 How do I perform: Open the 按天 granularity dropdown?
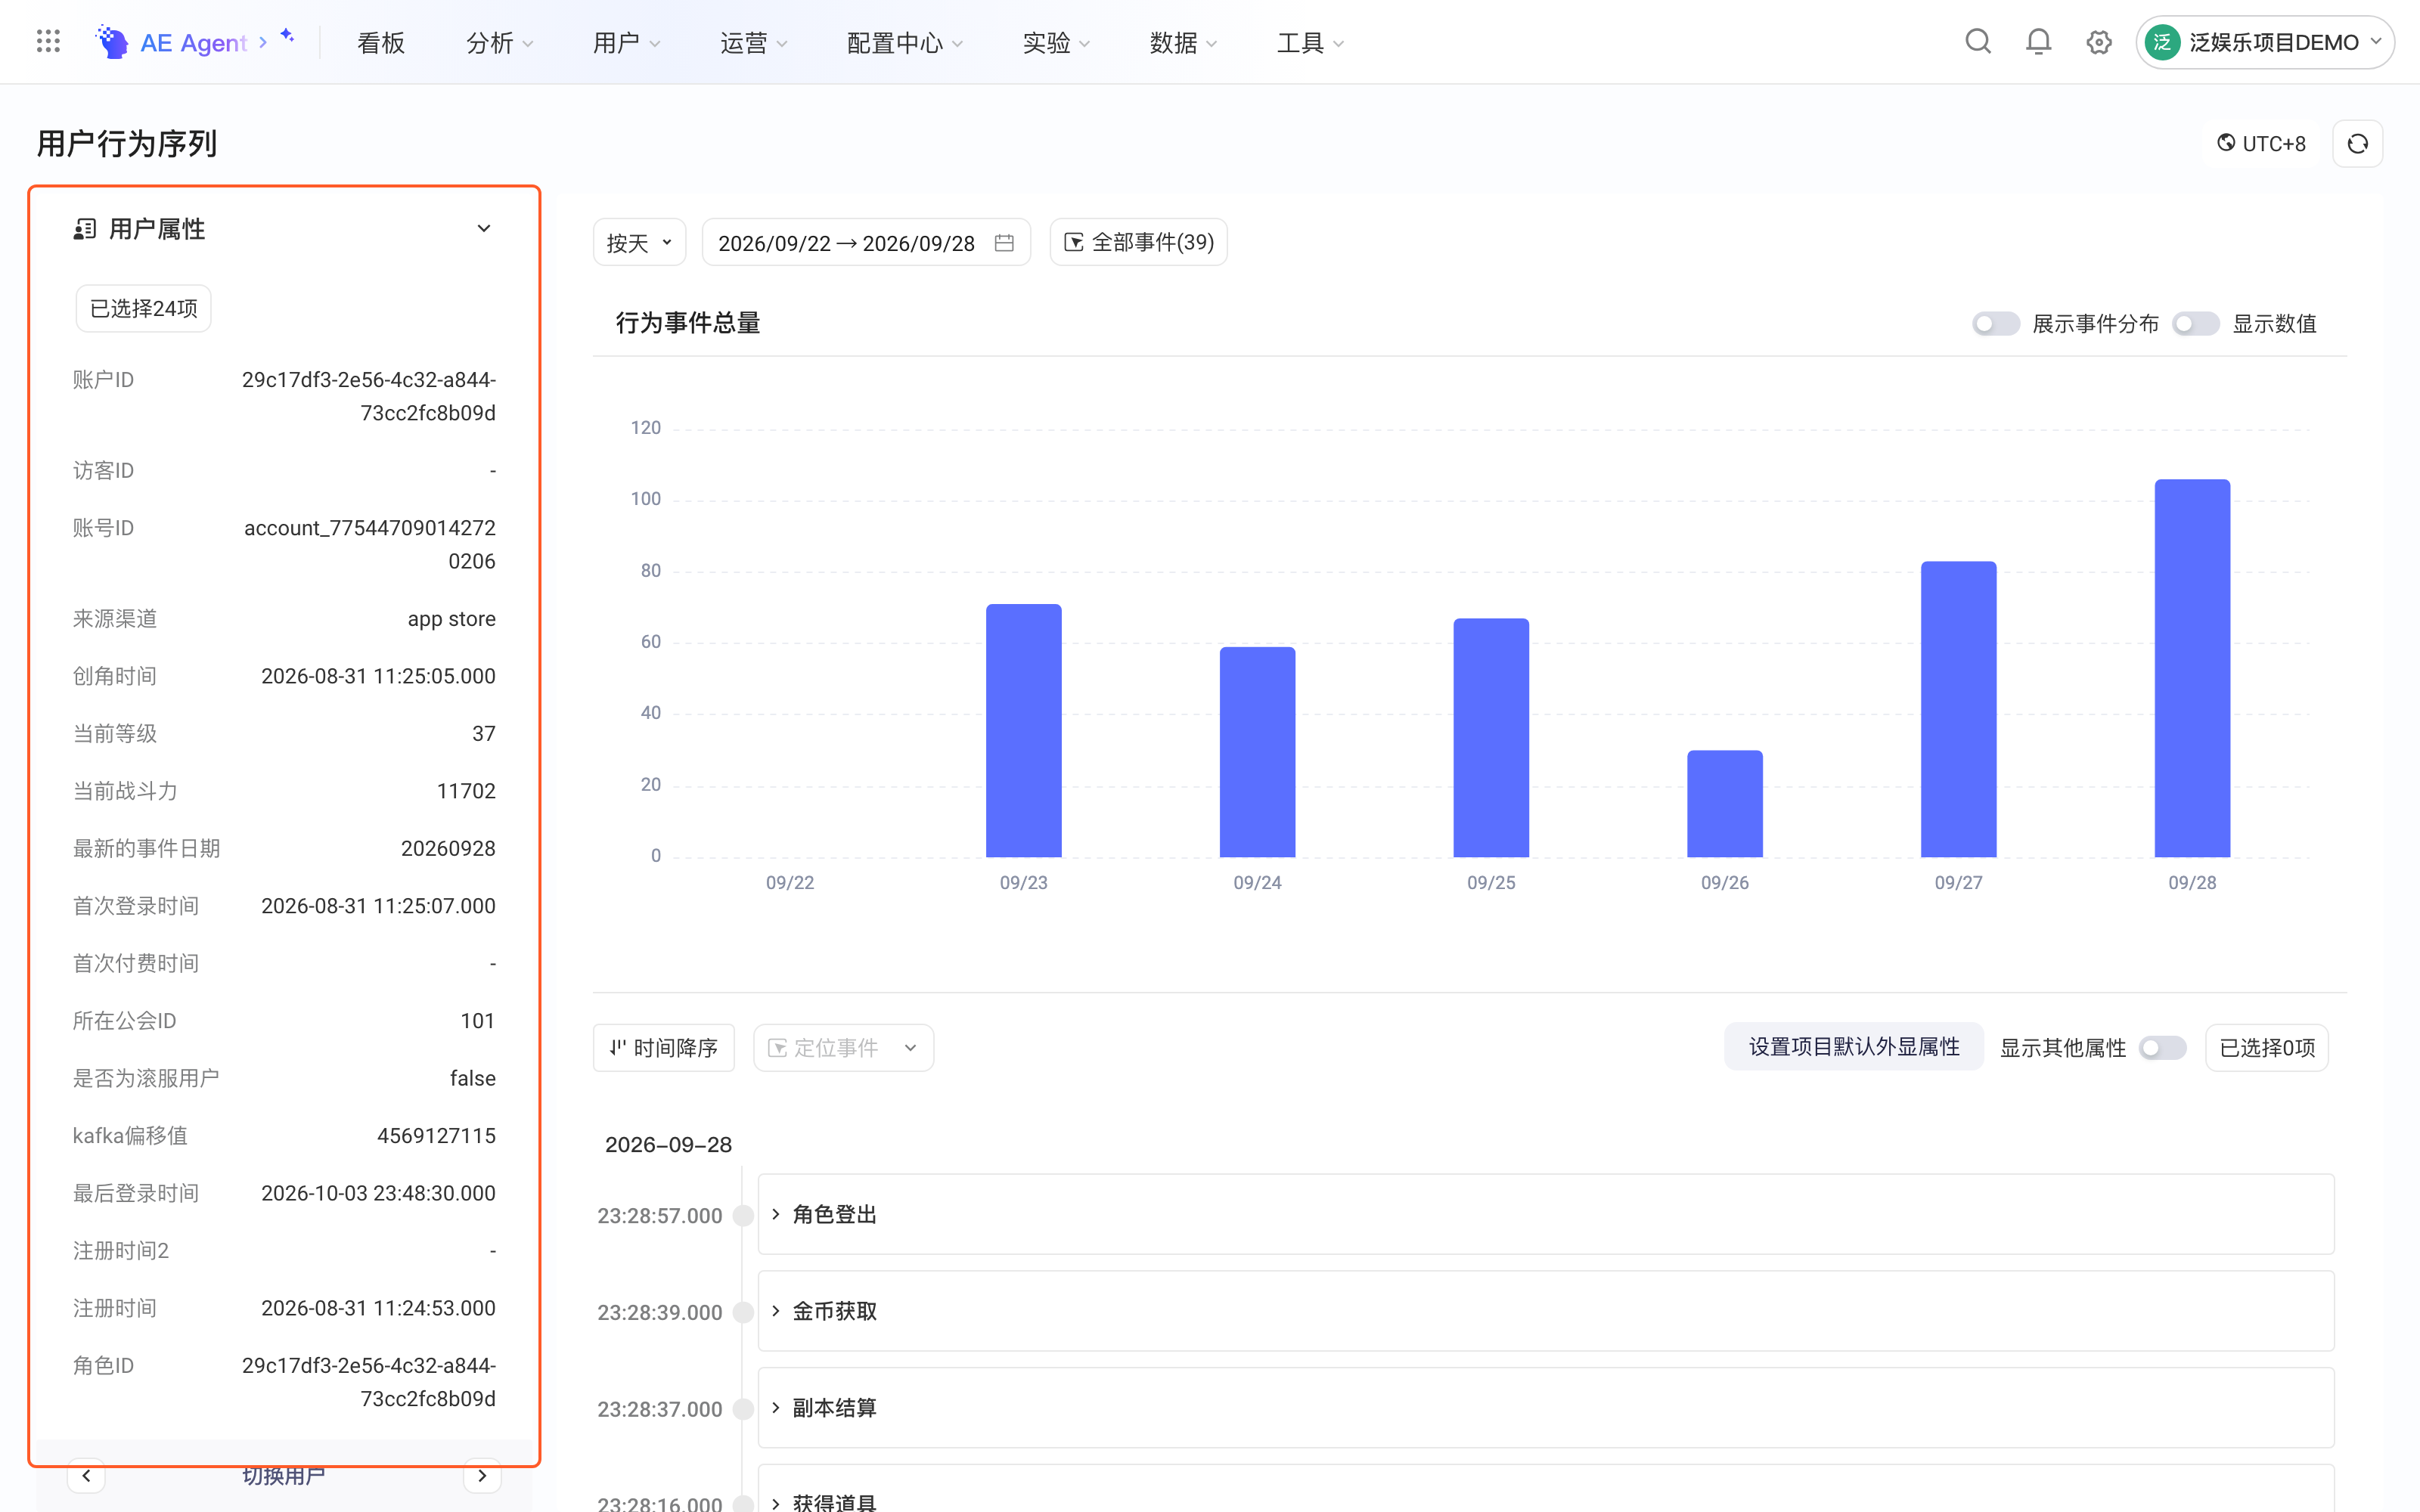tap(639, 243)
